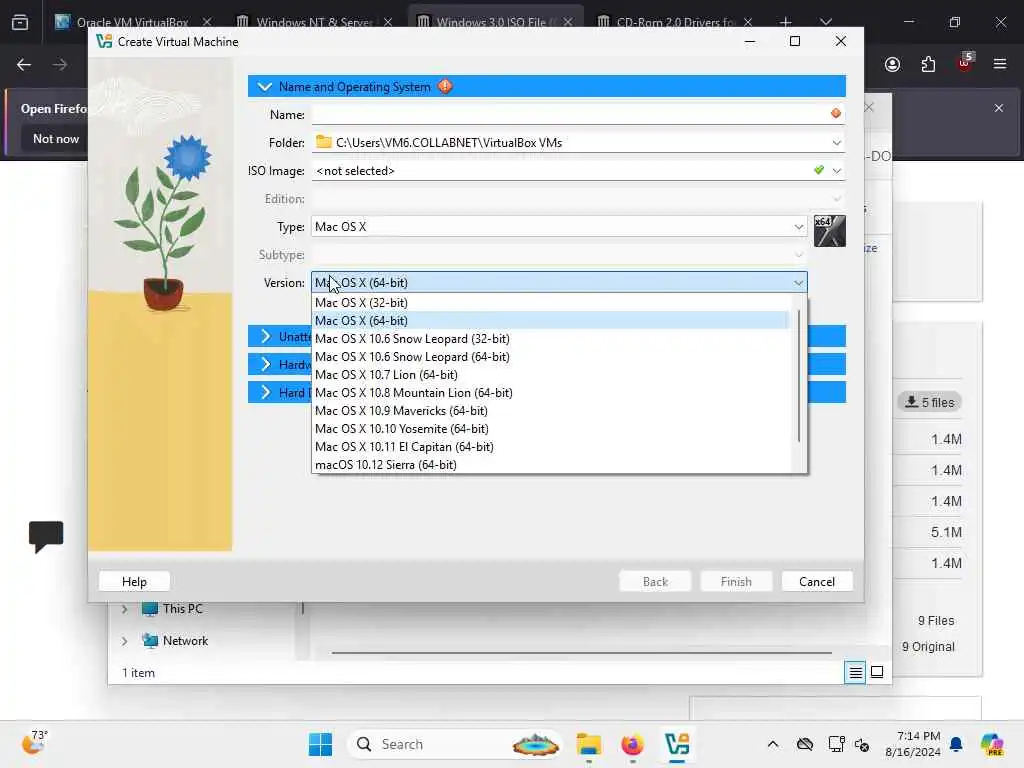The width and height of the screenshot is (1024, 768).
Task: Open the Firefox account icon
Action: point(892,64)
